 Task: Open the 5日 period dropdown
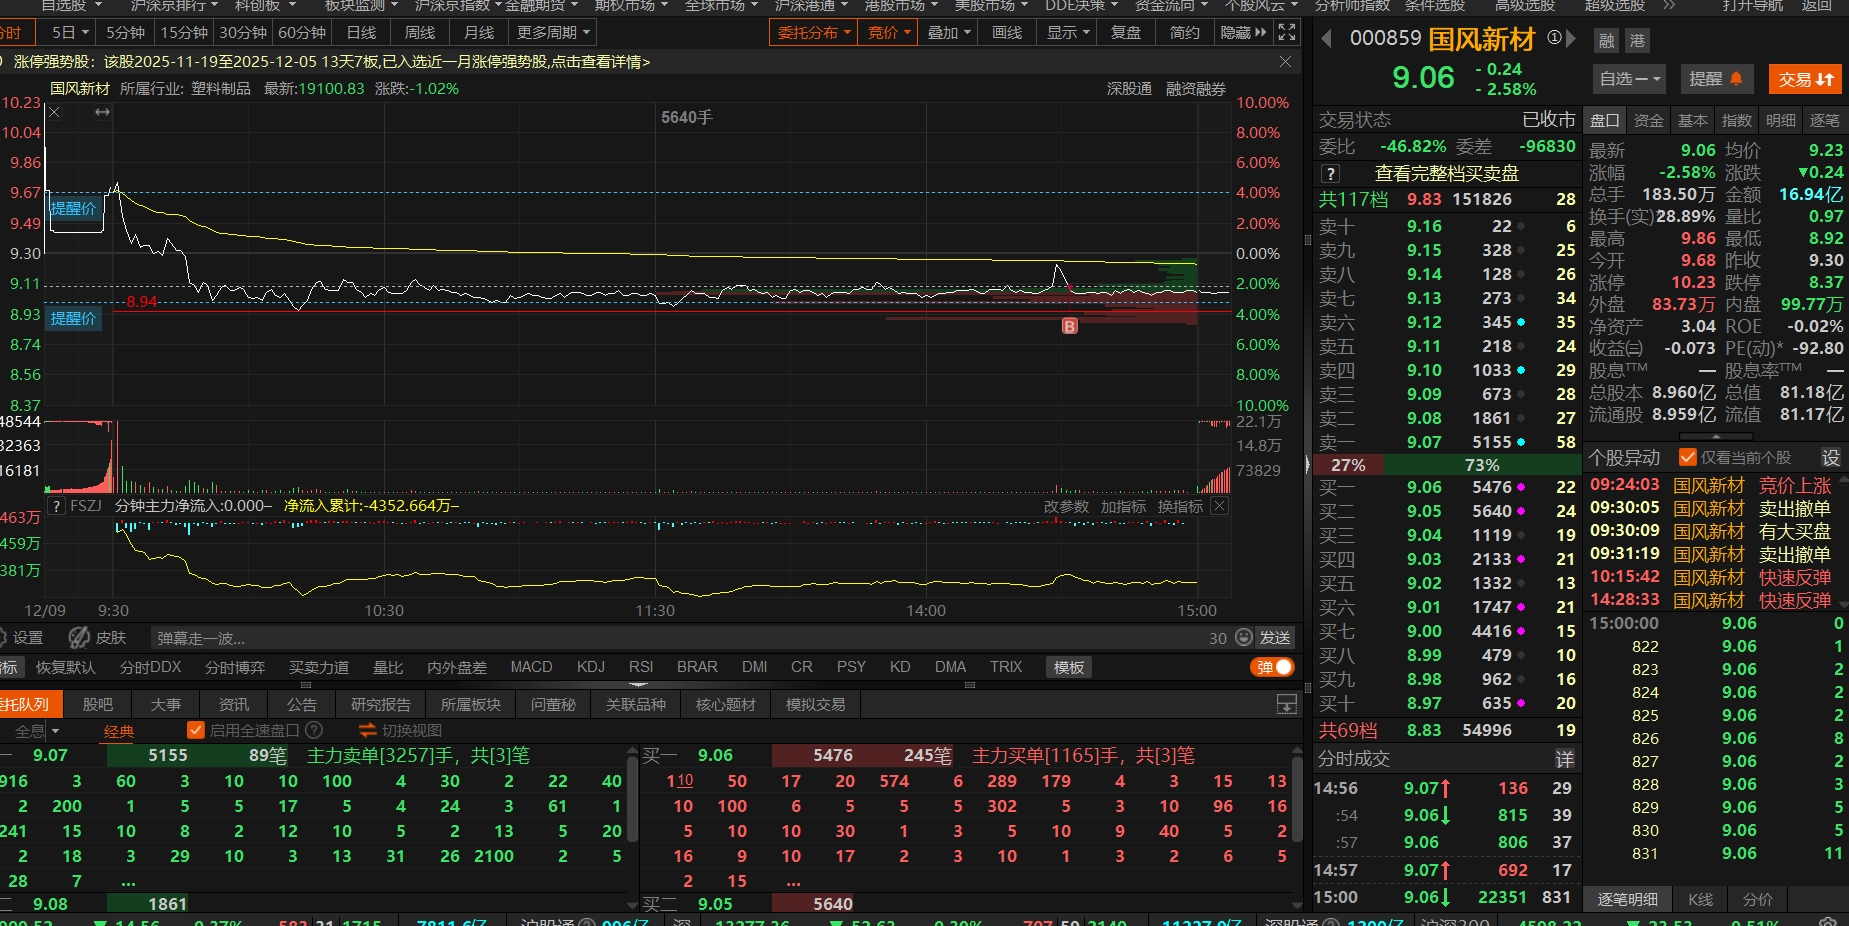coord(70,32)
